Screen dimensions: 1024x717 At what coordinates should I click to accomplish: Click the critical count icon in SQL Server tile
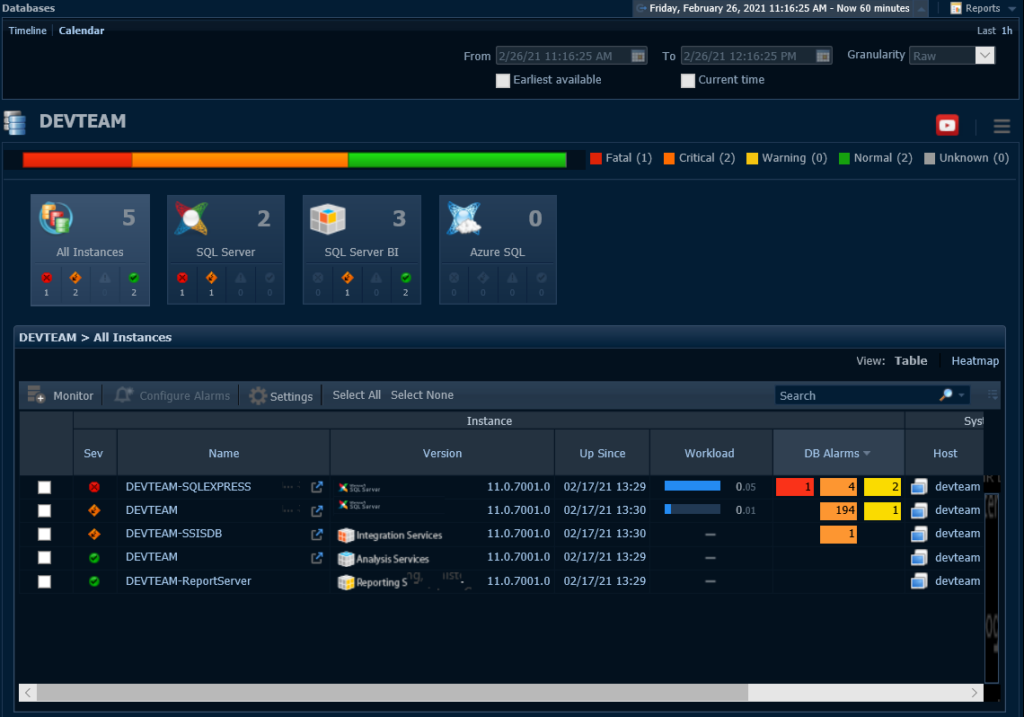211,278
